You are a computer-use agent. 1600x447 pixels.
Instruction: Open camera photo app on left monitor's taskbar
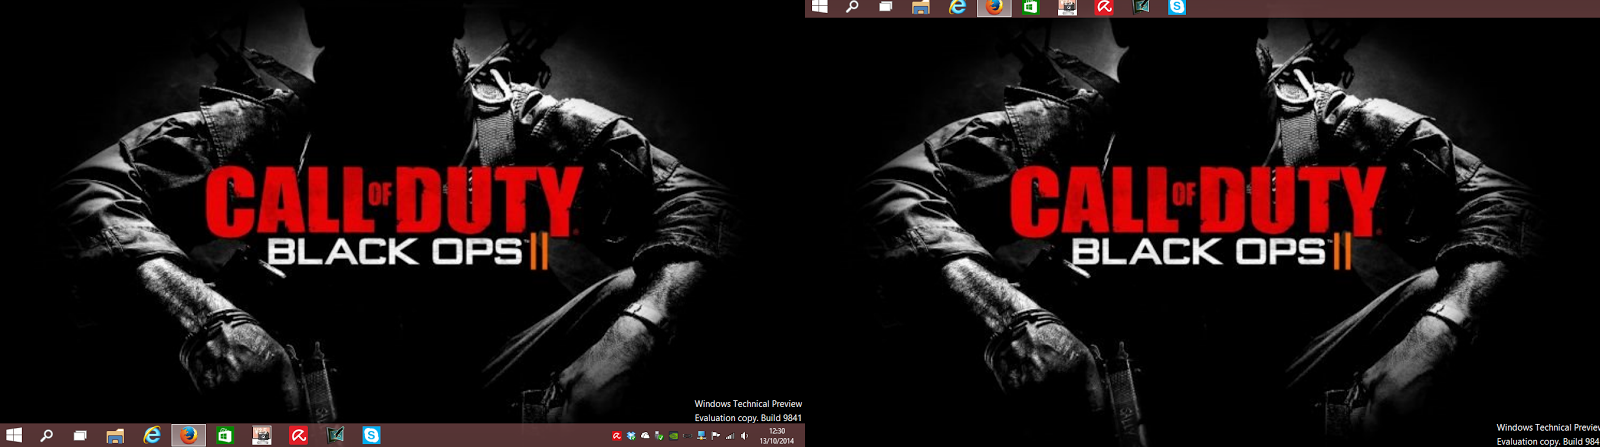(x=262, y=435)
